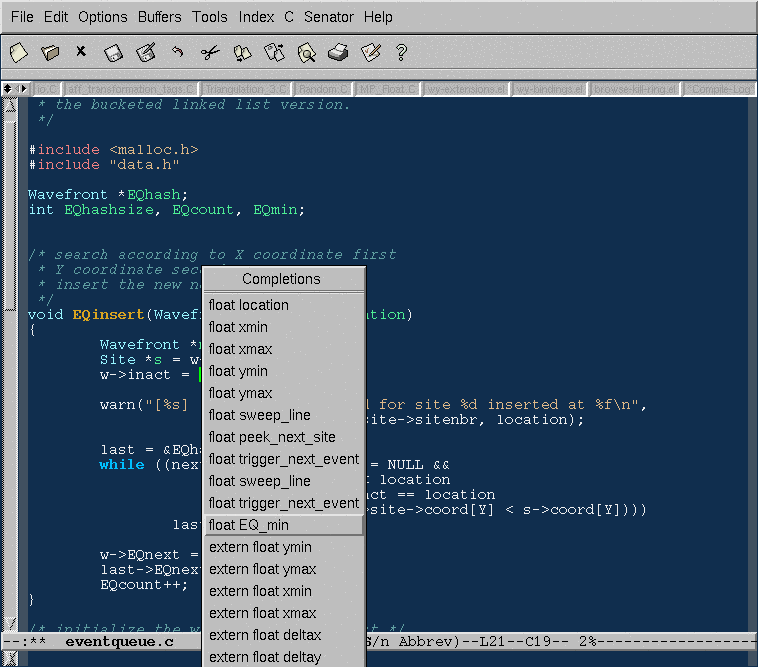Click the Search toolbar icon

click(x=306, y=52)
